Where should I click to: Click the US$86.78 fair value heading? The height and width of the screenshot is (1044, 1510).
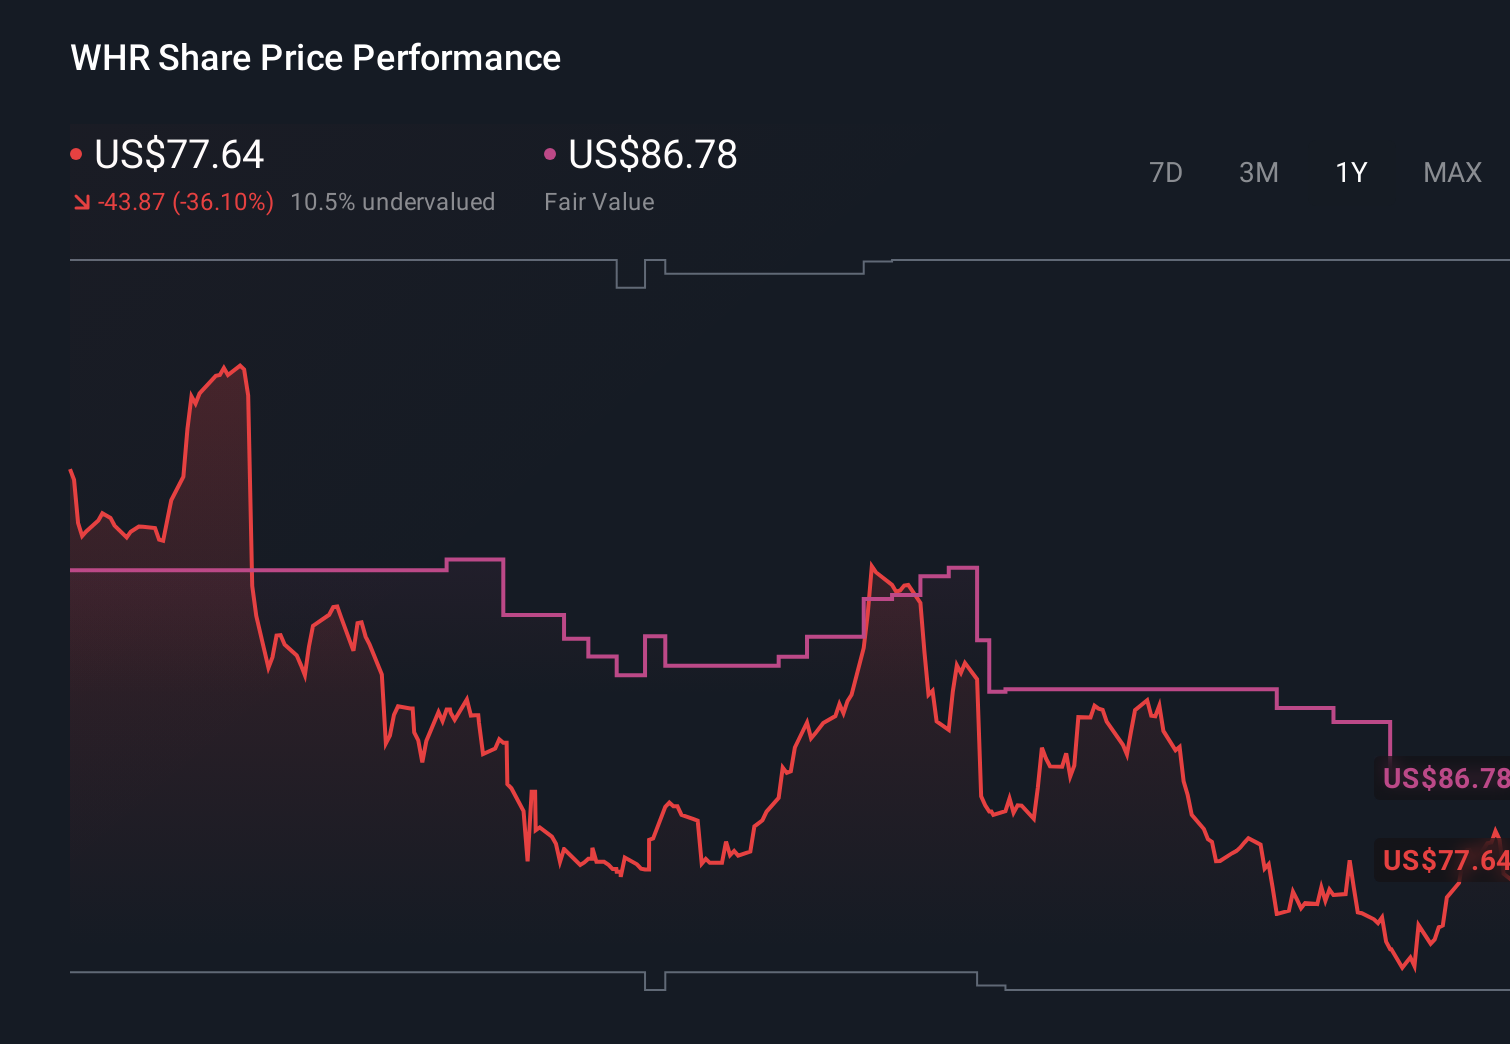pos(651,155)
